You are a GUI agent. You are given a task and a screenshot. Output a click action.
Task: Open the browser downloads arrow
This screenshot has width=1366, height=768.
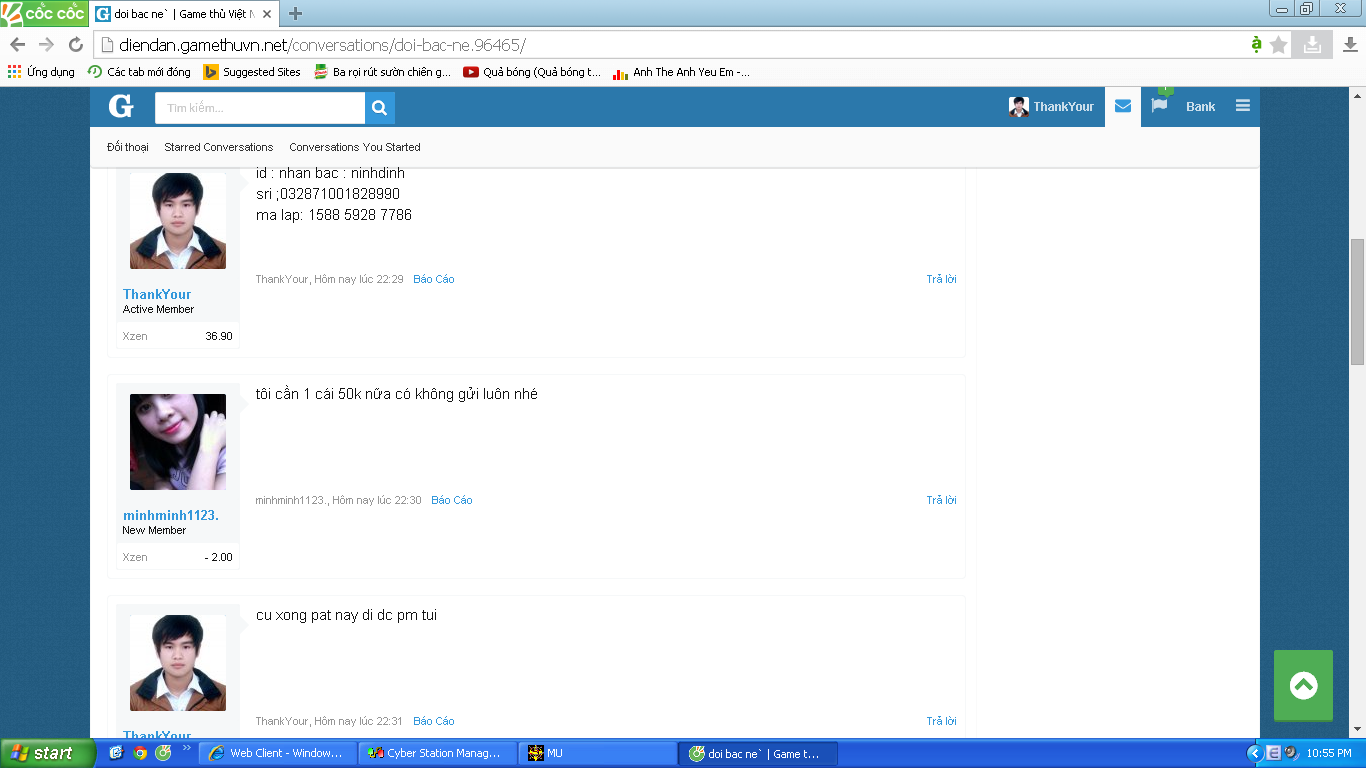pyautogui.click(x=1350, y=45)
